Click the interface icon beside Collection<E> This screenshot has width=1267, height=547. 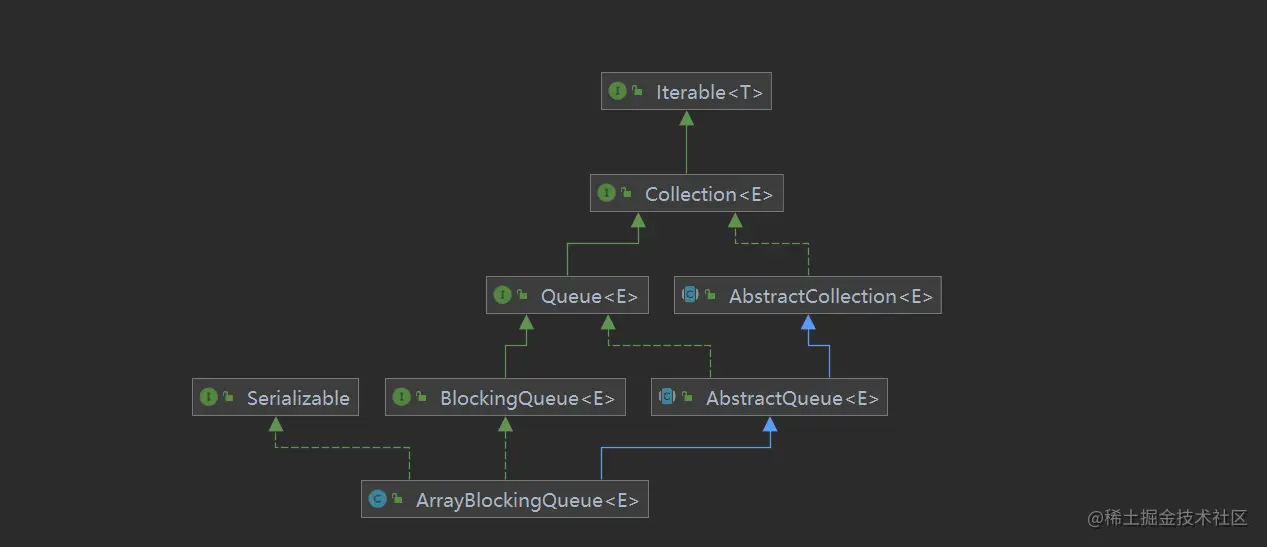point(606,194)
